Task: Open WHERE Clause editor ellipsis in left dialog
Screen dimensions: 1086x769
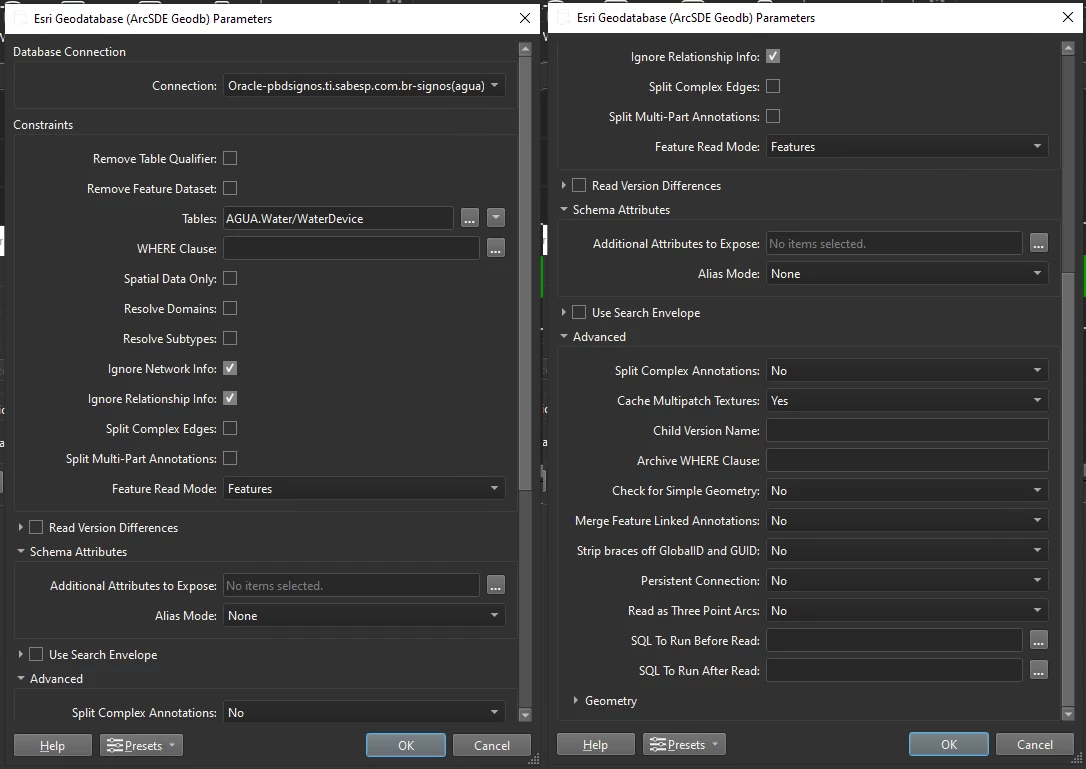Action: [x=496, y=248]
